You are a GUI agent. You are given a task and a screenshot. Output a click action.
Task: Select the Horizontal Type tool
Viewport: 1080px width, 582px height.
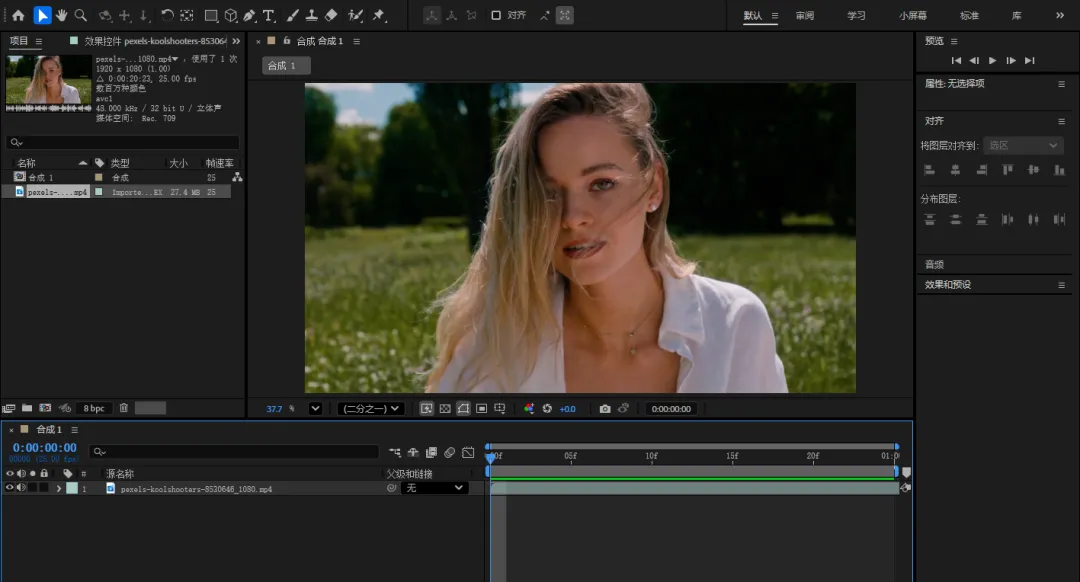tap(270, 15)
